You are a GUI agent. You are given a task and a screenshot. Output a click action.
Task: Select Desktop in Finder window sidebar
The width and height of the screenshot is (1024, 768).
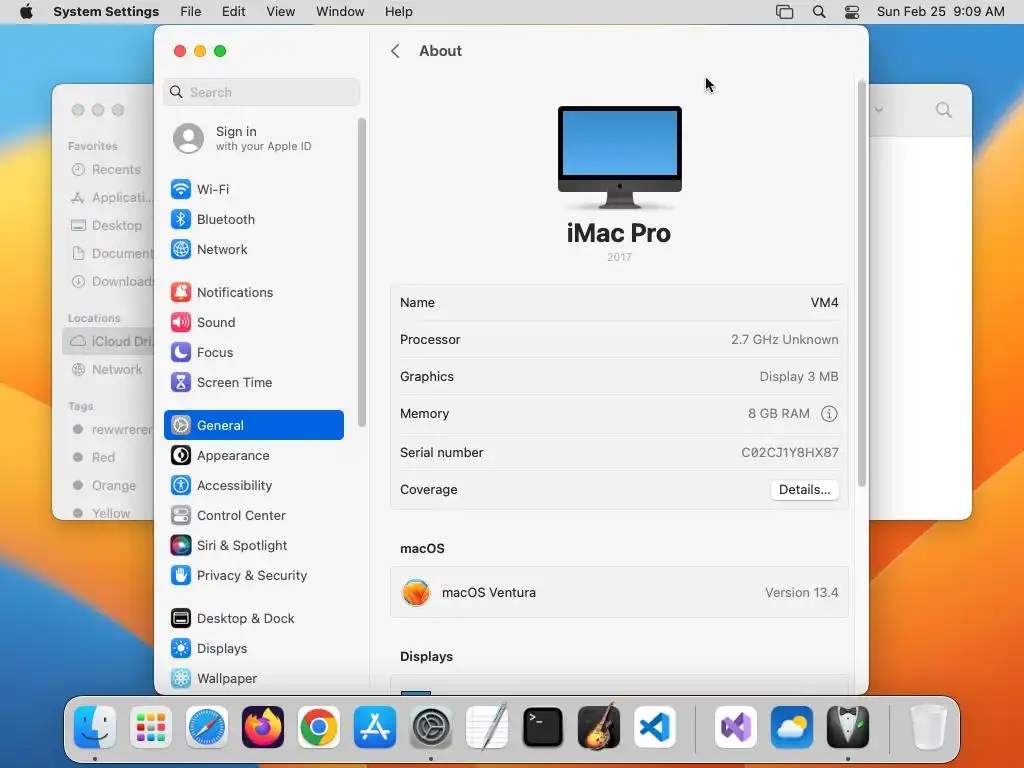108,225
